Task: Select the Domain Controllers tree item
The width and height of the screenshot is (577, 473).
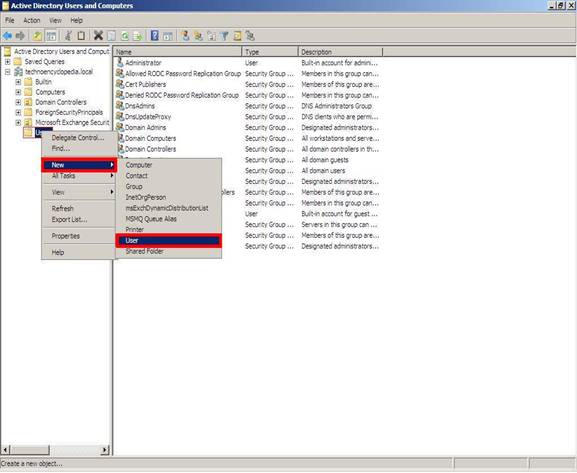Action: (x=61, y=102)
